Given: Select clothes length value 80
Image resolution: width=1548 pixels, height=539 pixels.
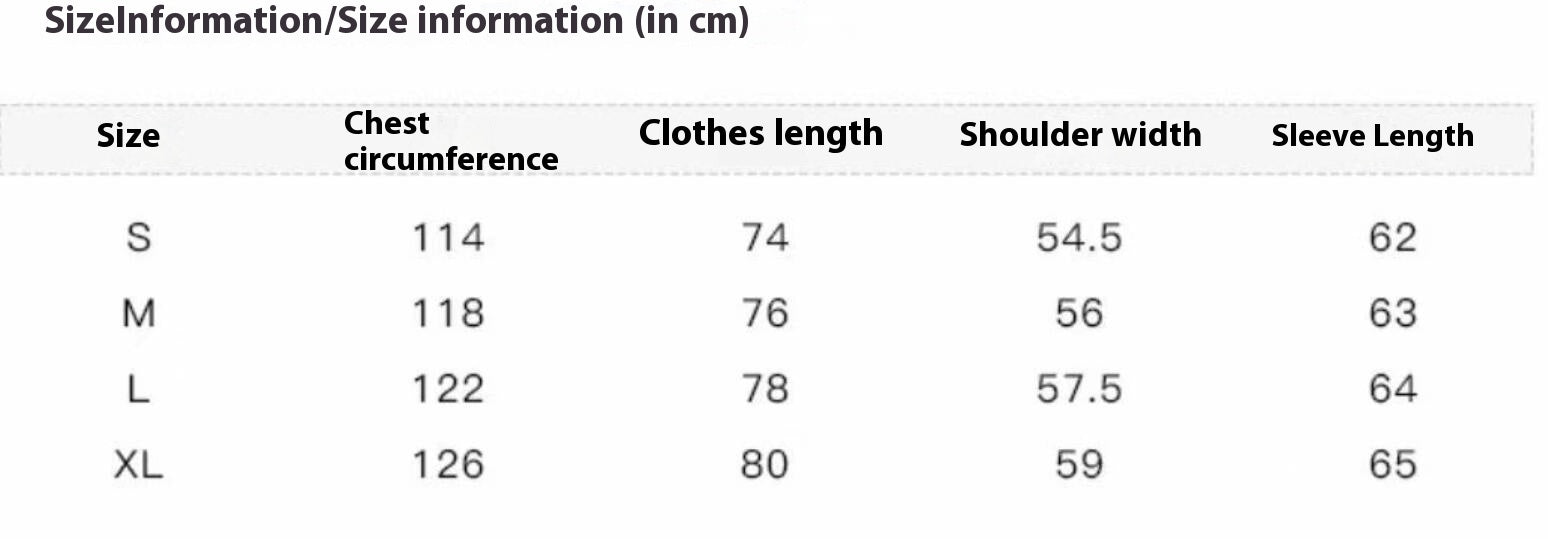Looking at the screenshot, I should [764, 465].
